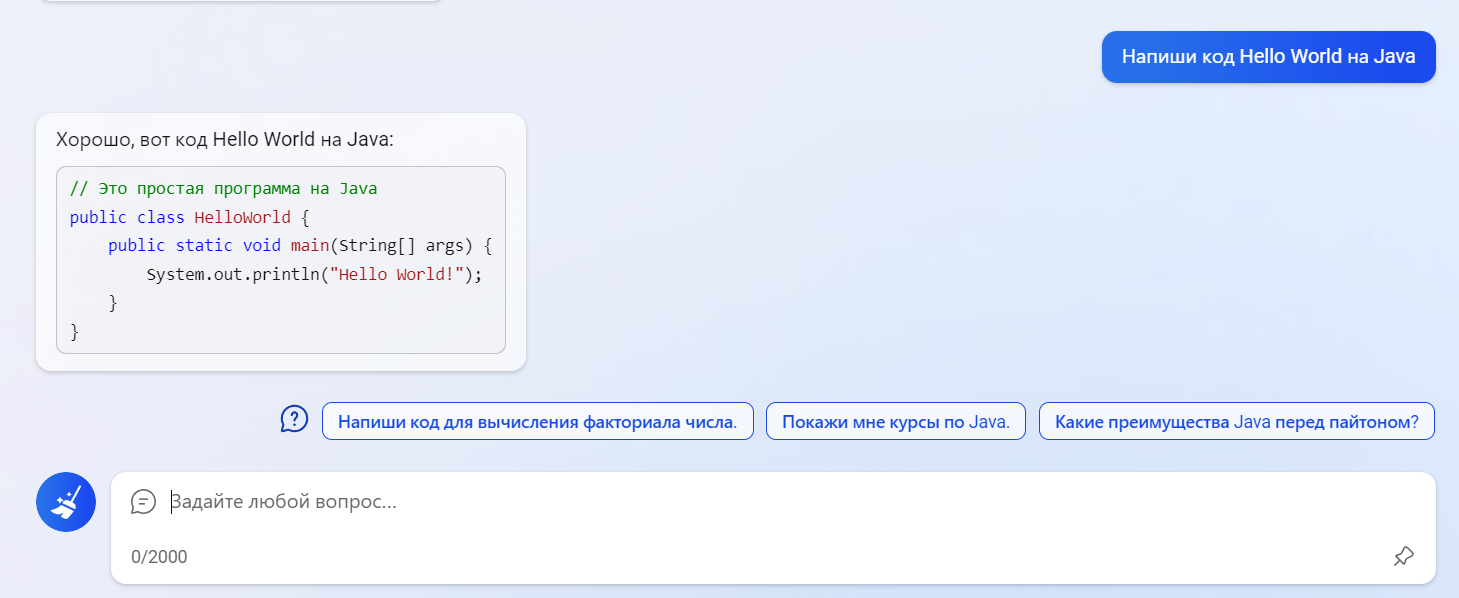Select "Покажи мне курсы по Java" suggestion
The width and height of the screenshot is (1459, 598).
click(x=895, y=422)
